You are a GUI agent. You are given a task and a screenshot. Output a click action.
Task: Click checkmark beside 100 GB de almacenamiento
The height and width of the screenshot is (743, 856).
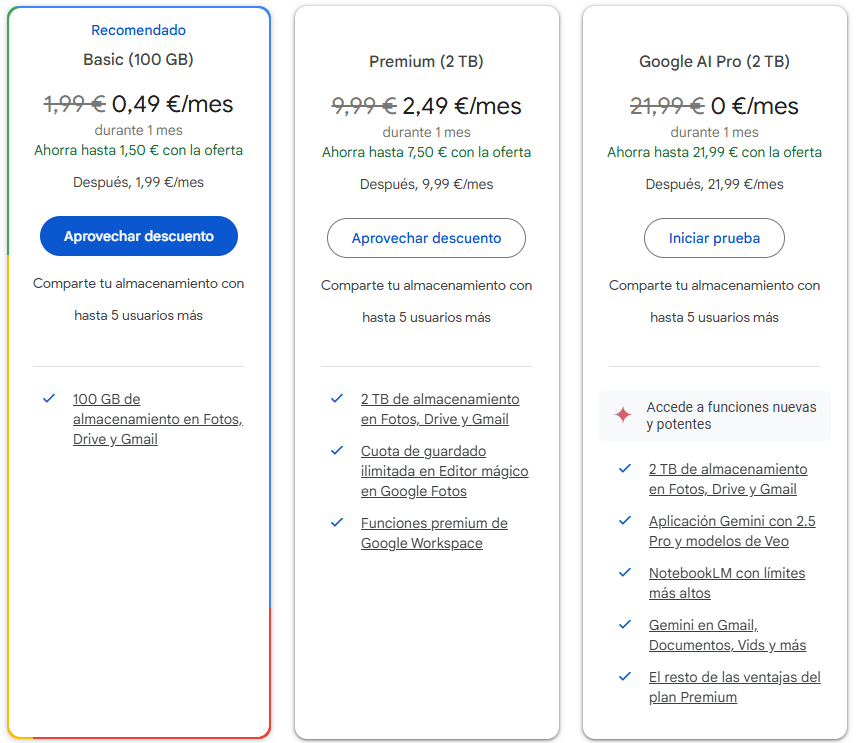click(49, 398)
